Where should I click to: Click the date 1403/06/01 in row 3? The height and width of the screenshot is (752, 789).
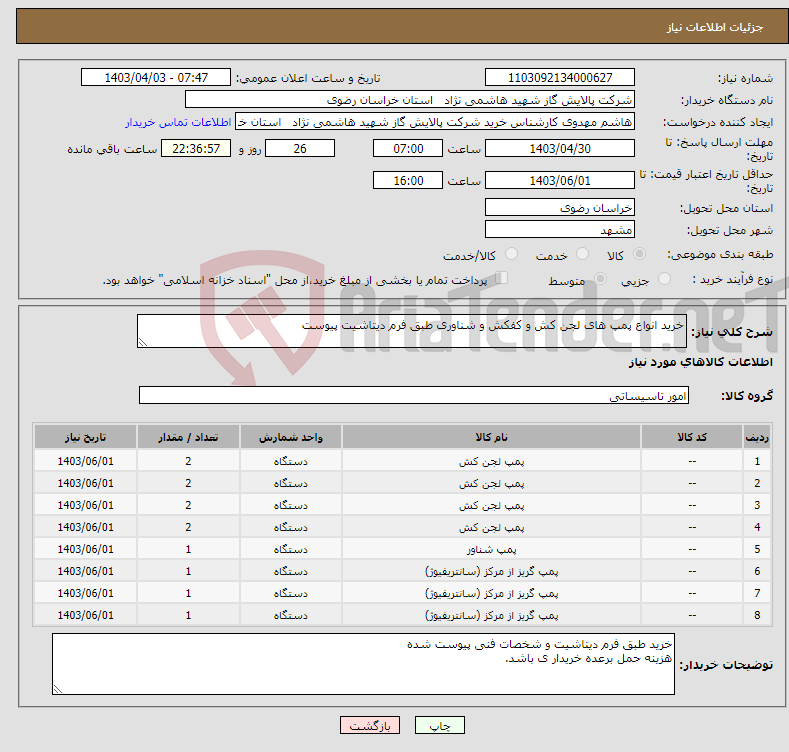tap(86, 505)
